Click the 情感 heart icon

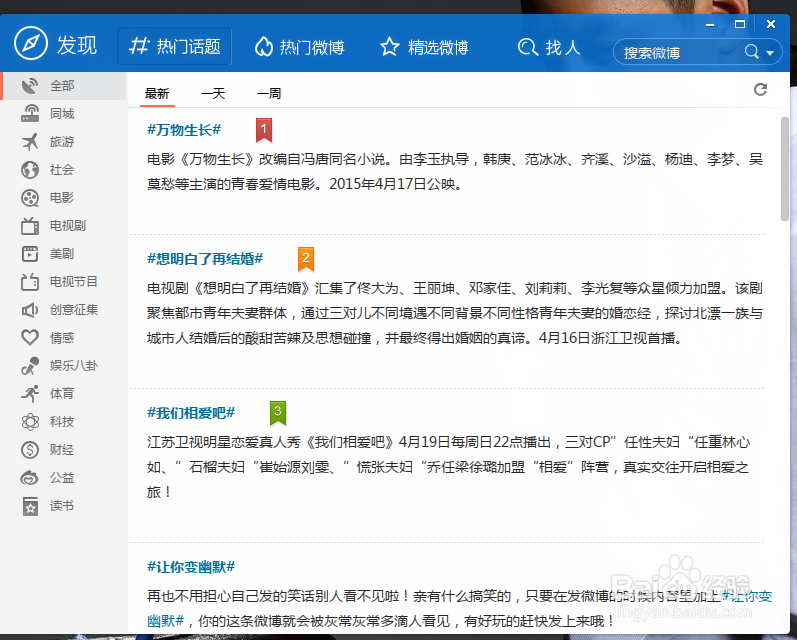point(30,338)
